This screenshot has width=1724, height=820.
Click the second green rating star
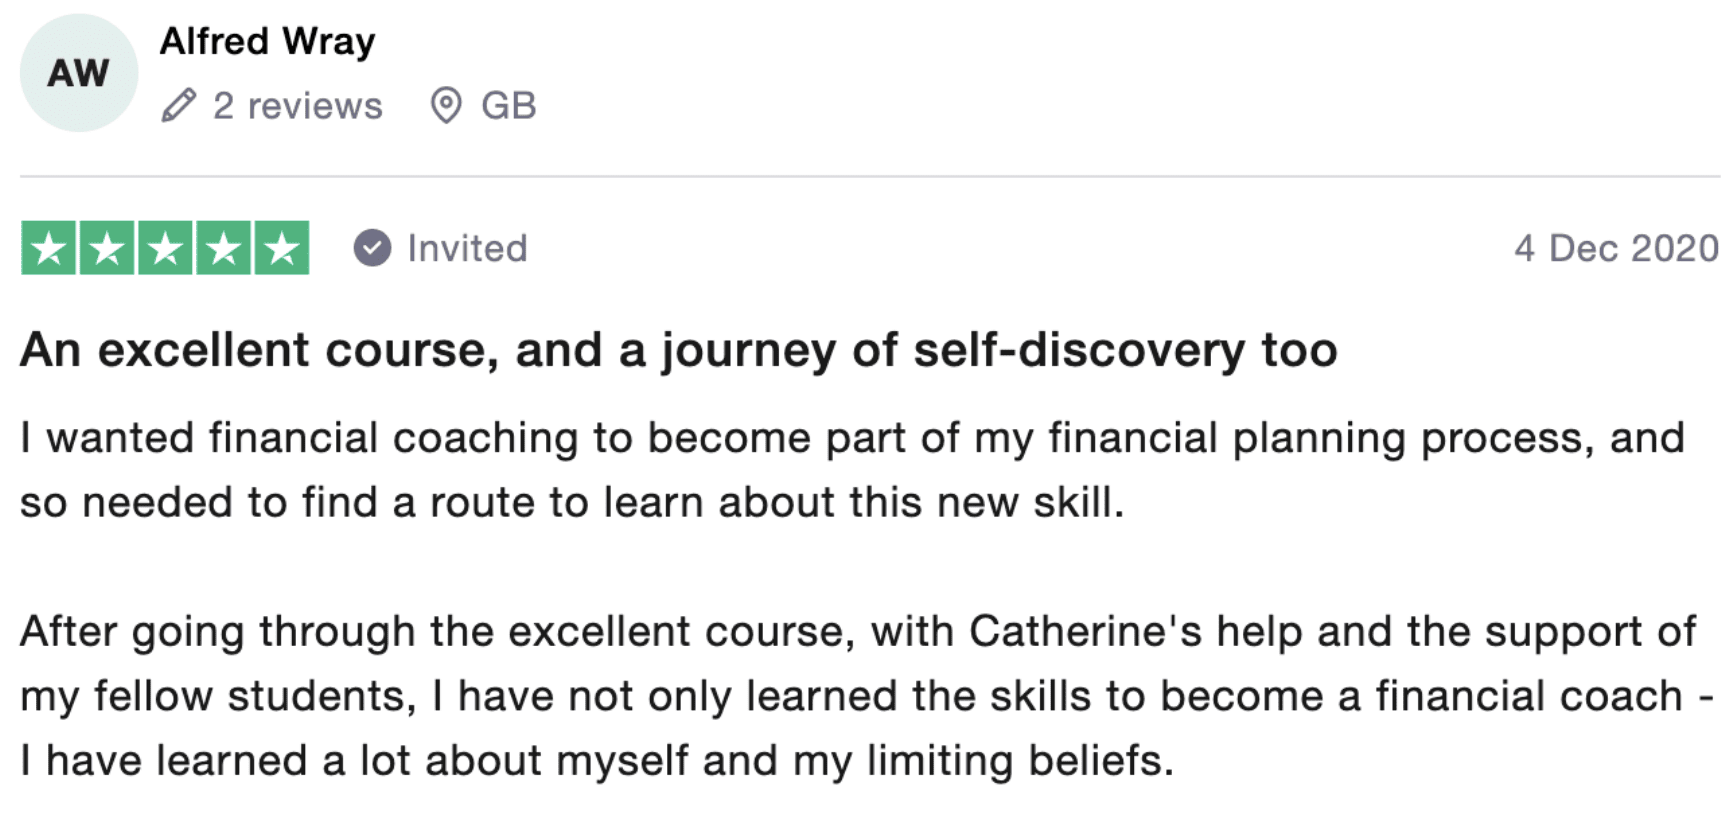107,248
